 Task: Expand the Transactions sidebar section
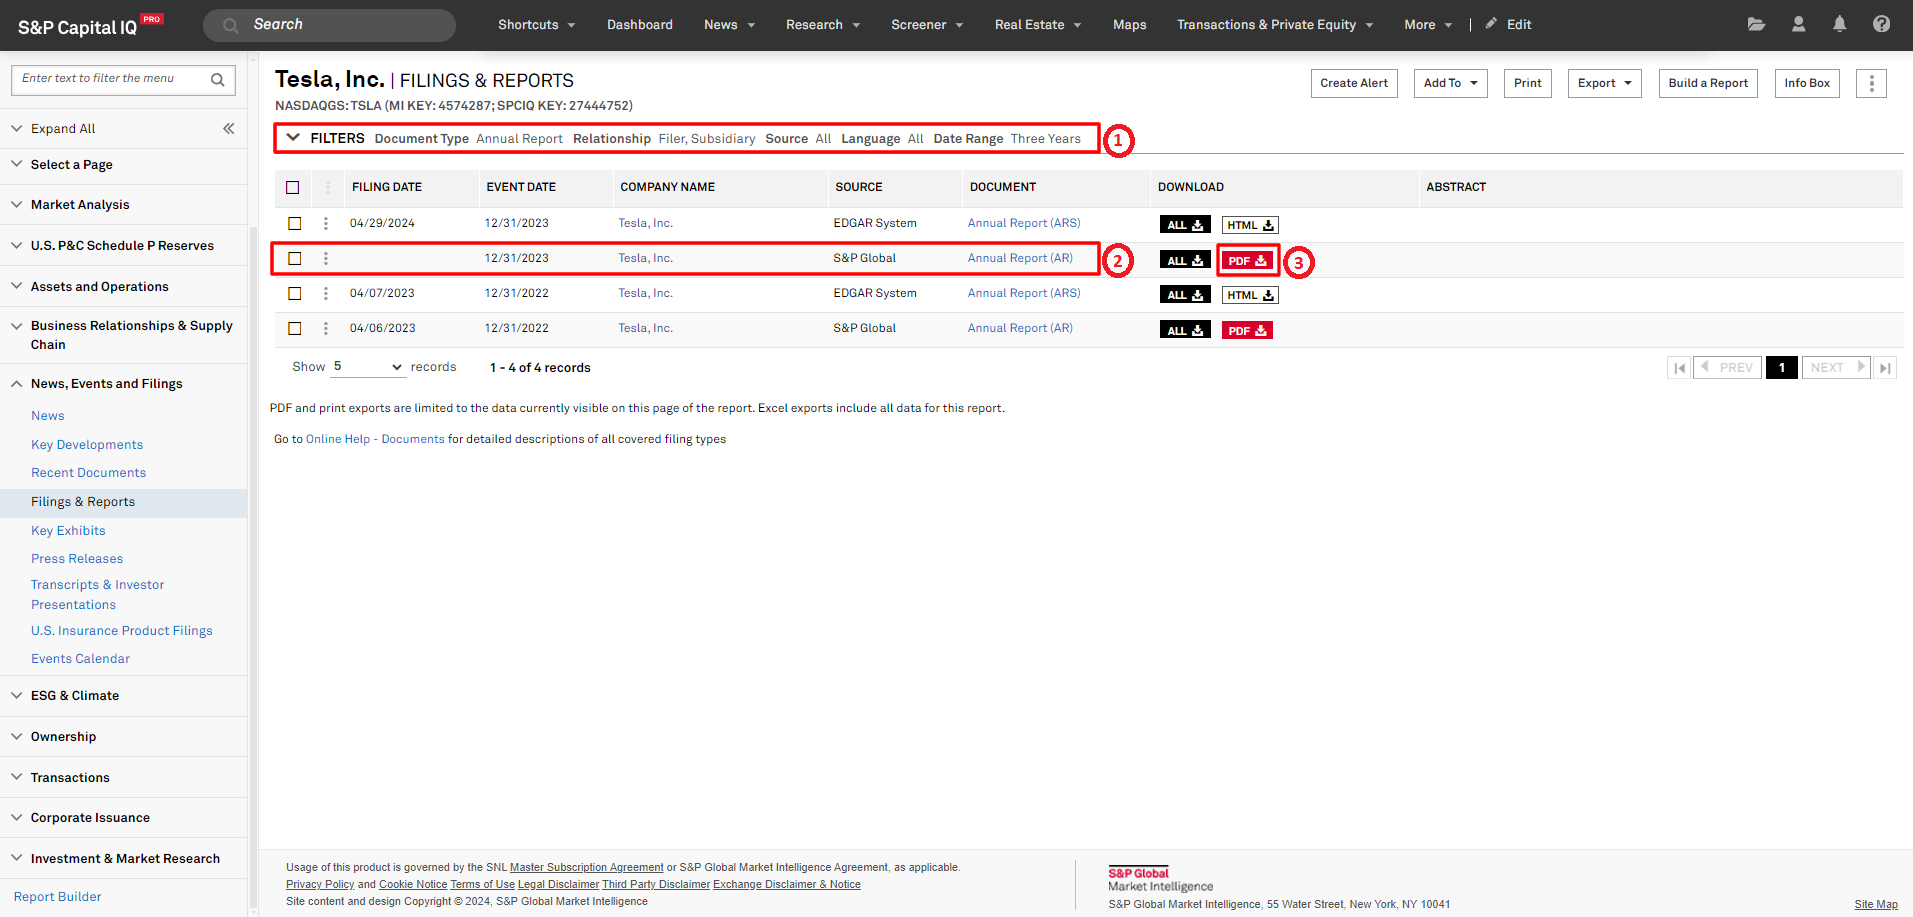tap(70, 777)
